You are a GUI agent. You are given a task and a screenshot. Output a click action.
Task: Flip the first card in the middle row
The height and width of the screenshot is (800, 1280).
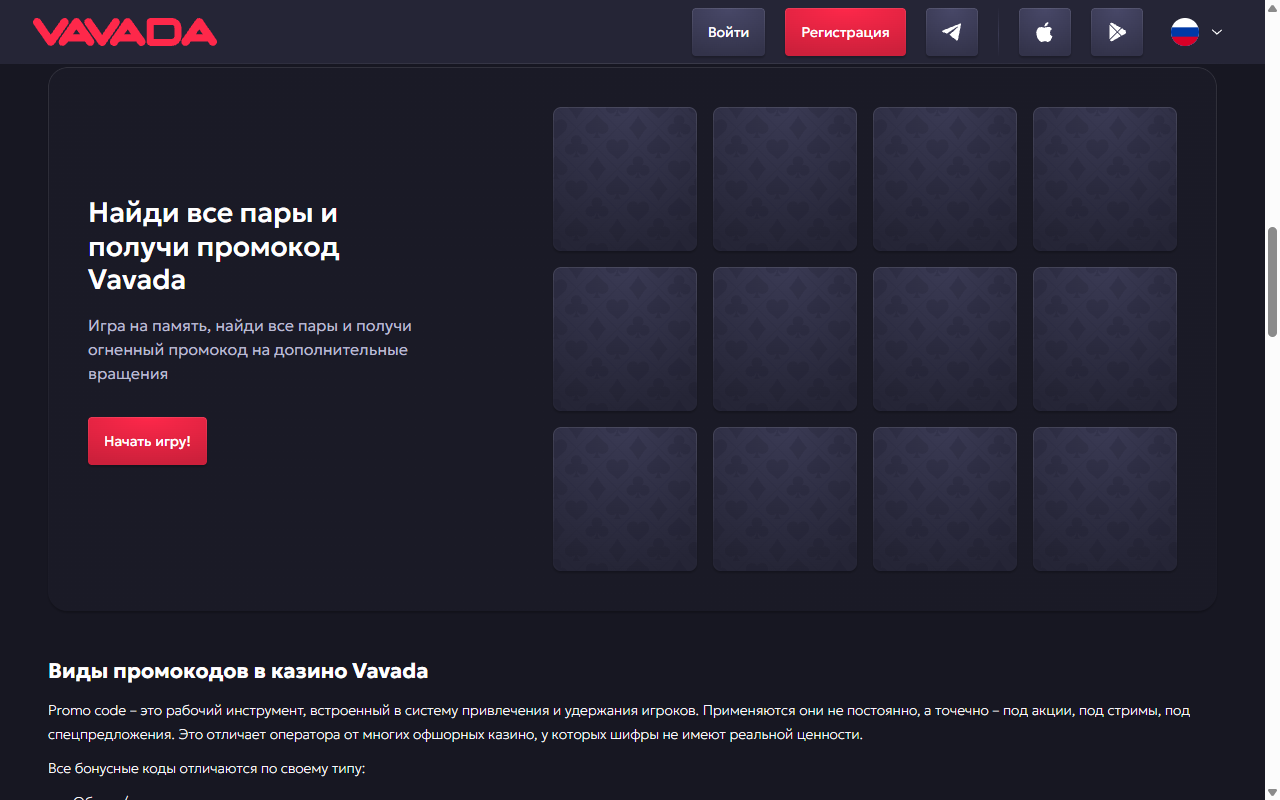[625, 339]
